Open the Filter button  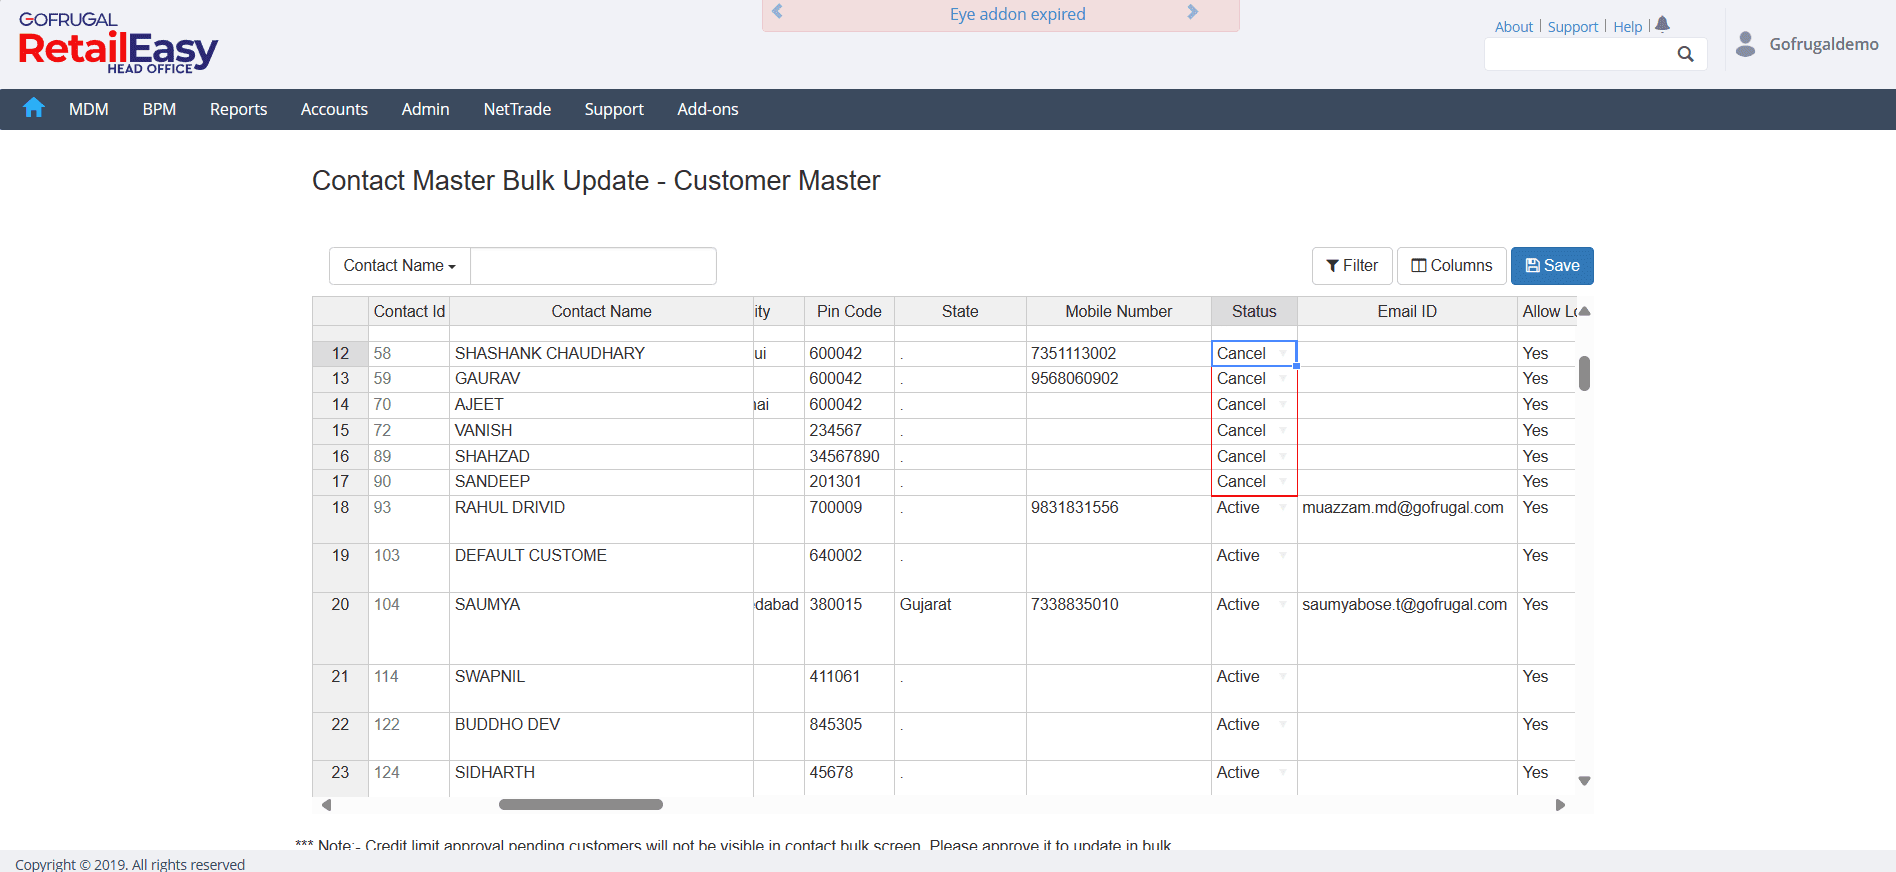tap(1351, 266)
